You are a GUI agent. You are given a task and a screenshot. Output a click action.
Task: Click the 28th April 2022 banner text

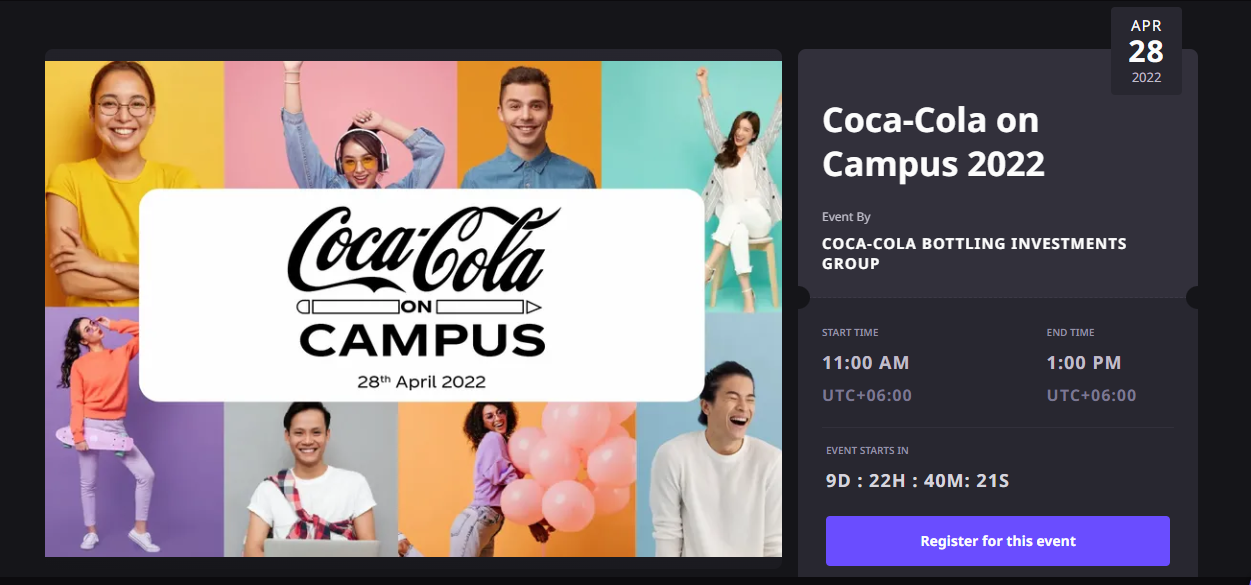coord(421,381)
